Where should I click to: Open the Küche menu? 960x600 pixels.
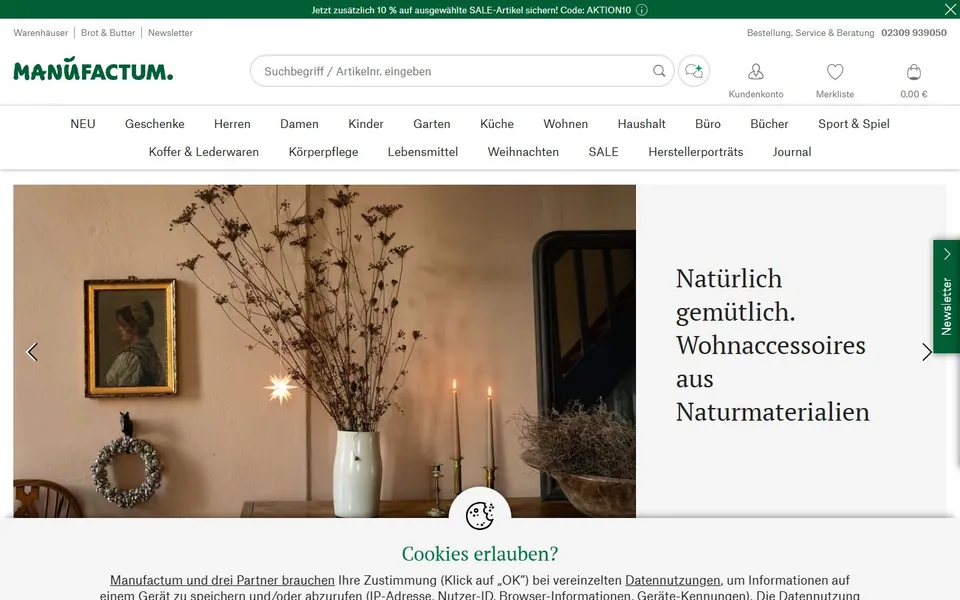click(497, 124)
